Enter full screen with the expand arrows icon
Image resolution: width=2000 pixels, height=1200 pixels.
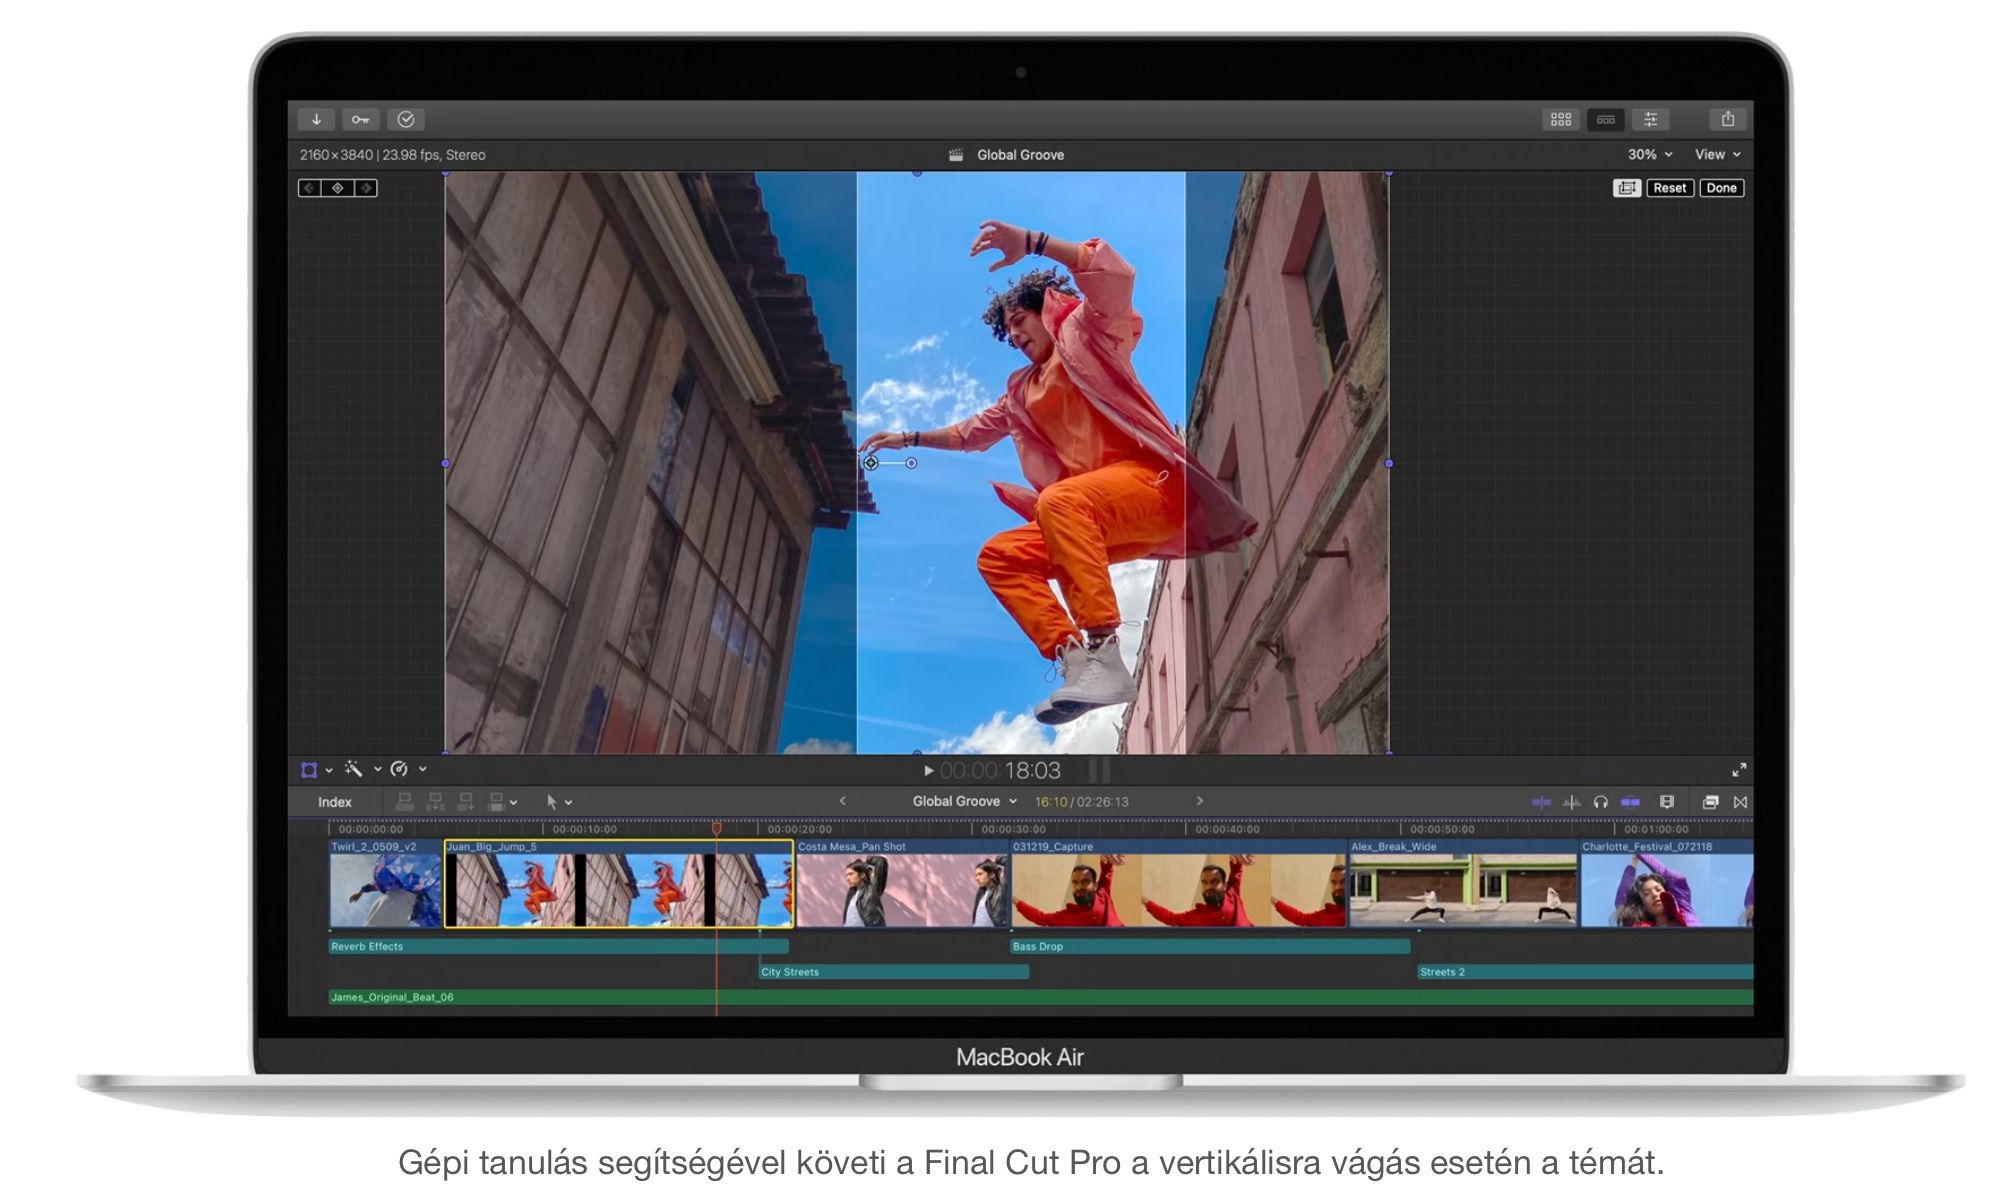1739,770
